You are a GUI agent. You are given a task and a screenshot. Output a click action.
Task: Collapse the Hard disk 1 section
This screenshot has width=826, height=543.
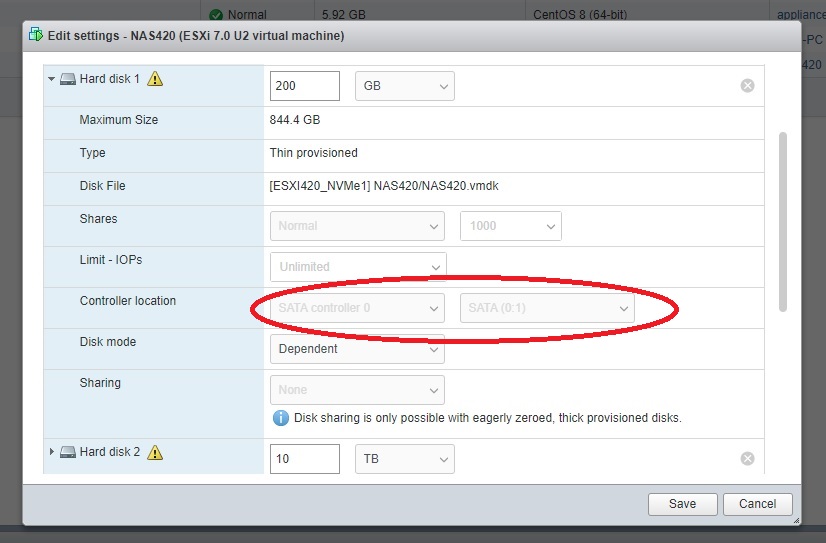point(51,79)
